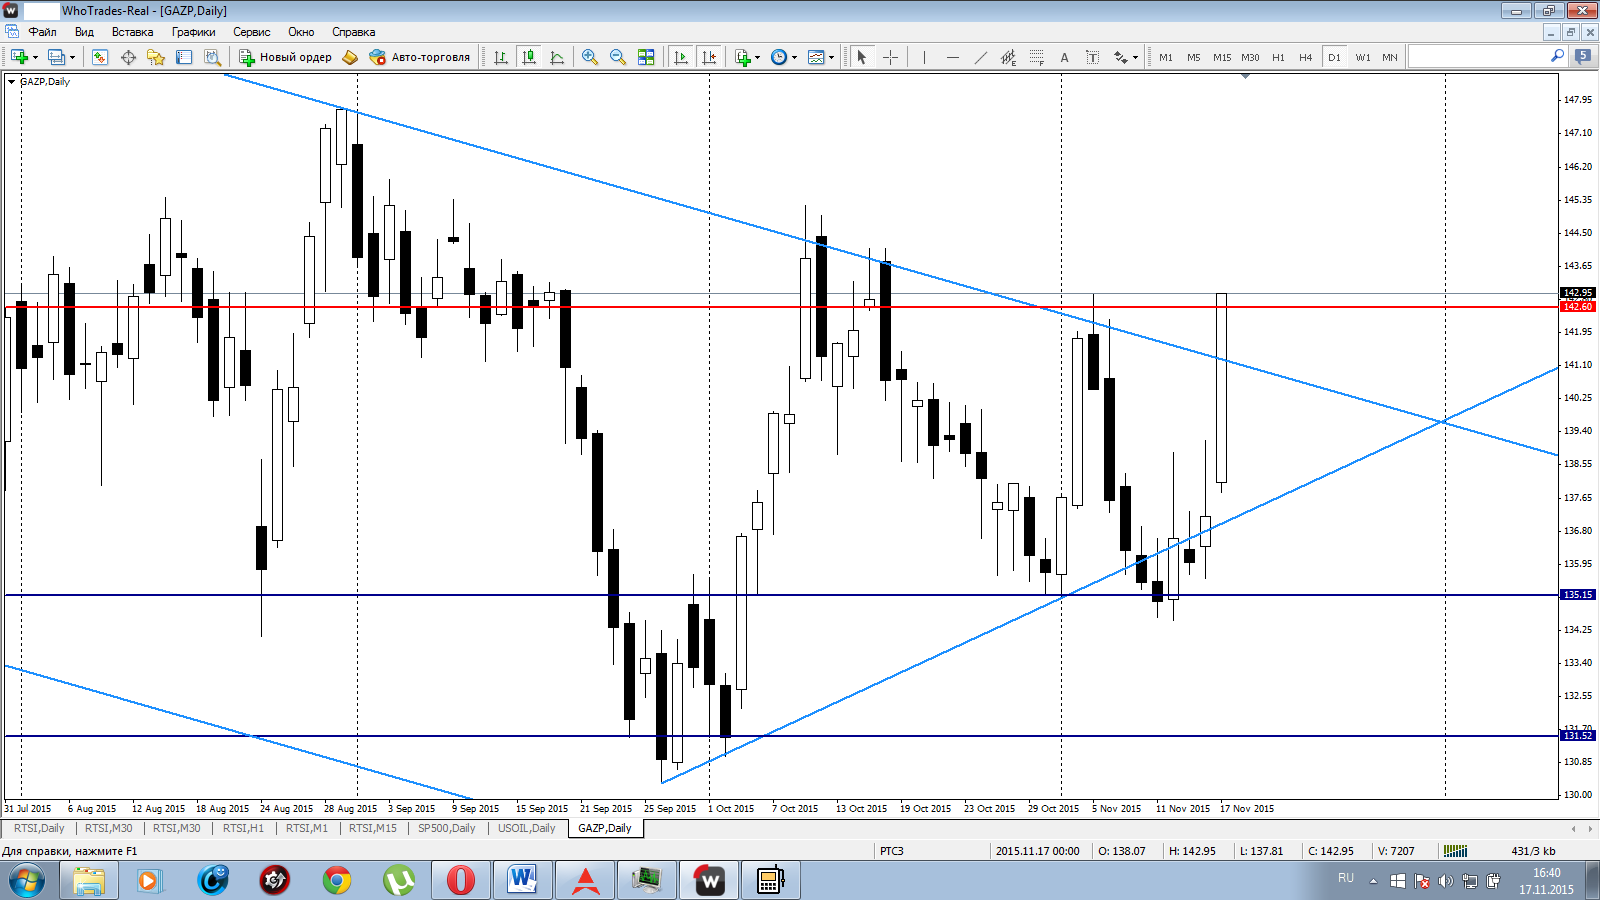This screenshot has width=1600, height=900.
Task: Switch chart to candlesticks icon
Action: point(529,57)
